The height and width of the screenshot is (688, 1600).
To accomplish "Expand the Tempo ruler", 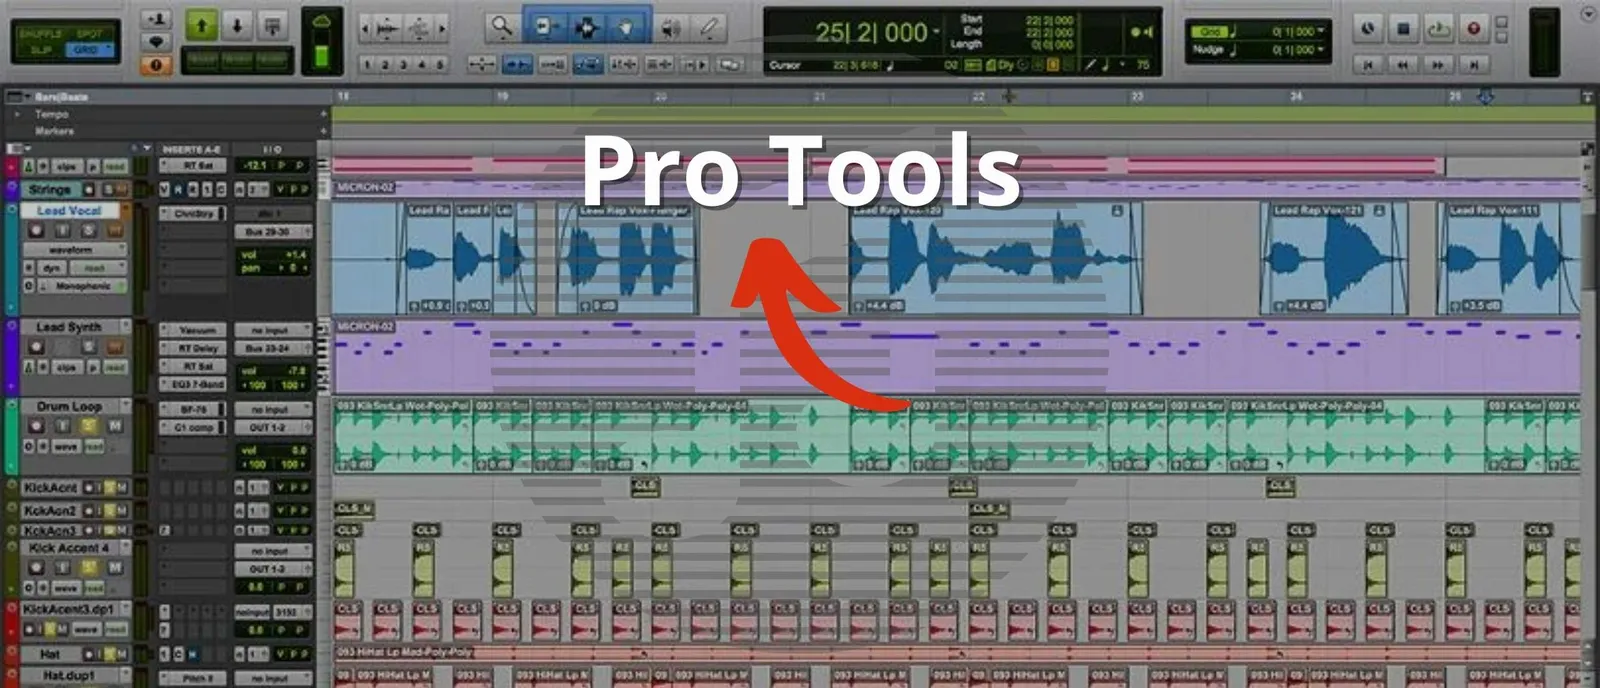I will click(17, 115).
